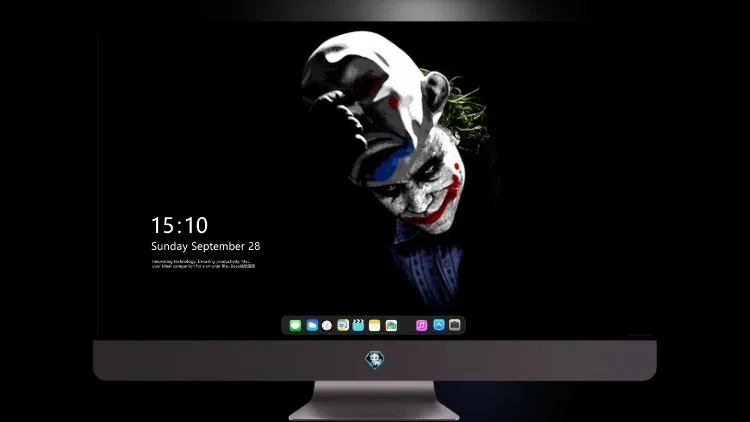
Task: Open the gray Camera app in dock
Action: pyautogui.click(x=455, y=325)
